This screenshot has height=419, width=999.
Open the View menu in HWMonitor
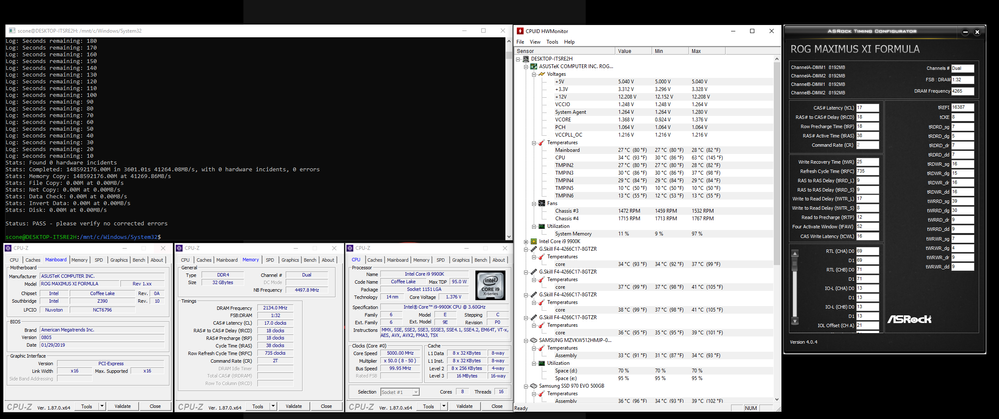535,42
